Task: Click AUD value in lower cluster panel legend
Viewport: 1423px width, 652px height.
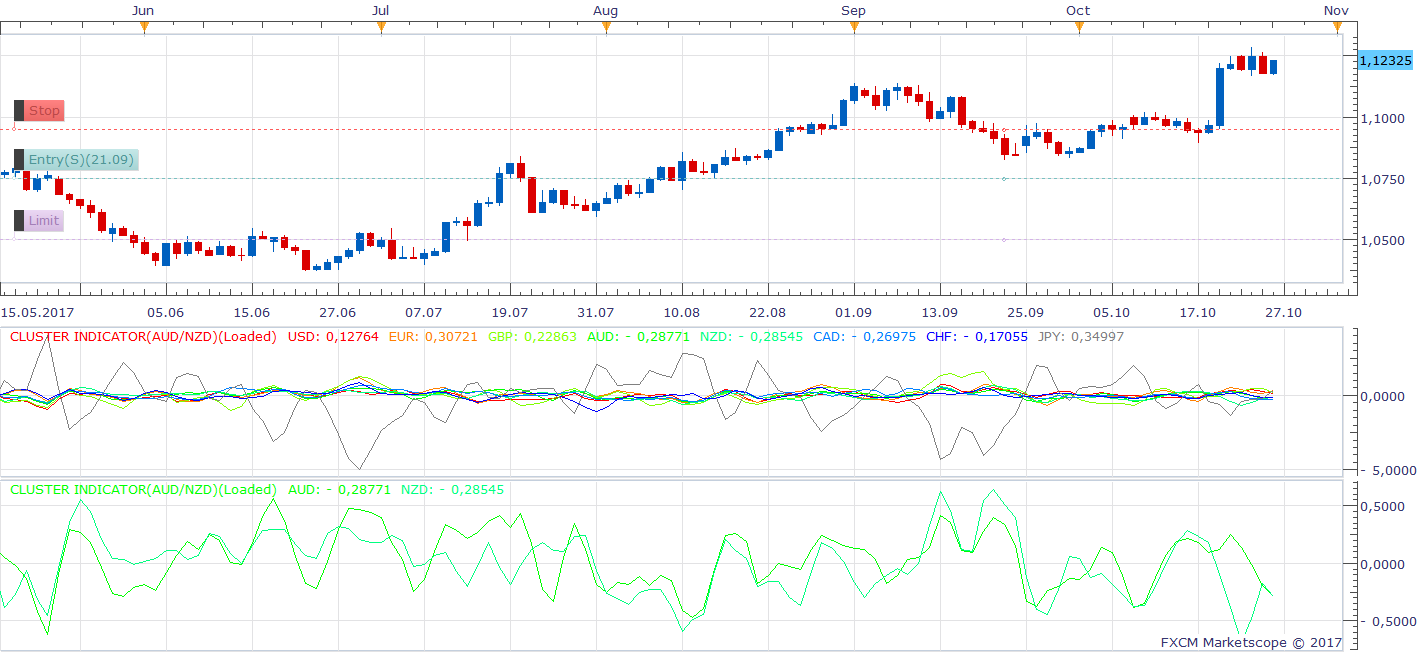Action: [339, 490]
